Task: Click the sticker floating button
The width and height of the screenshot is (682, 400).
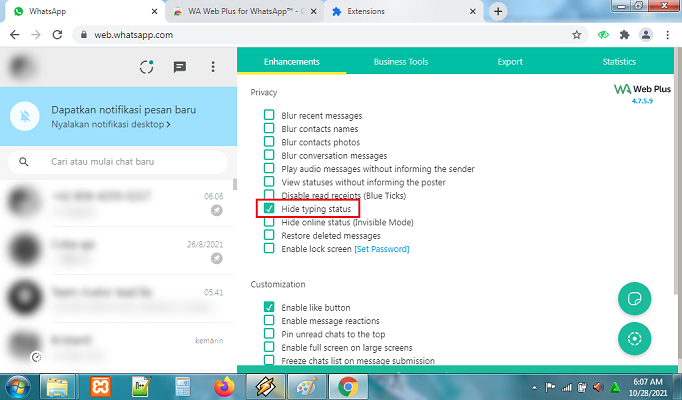Action: click(635, 299)
